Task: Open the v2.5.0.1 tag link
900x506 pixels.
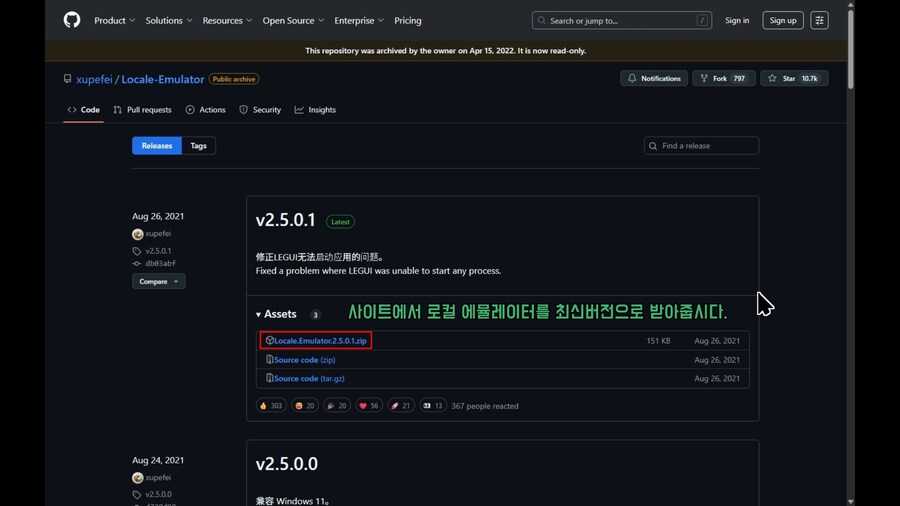Action: coord(158,251)
